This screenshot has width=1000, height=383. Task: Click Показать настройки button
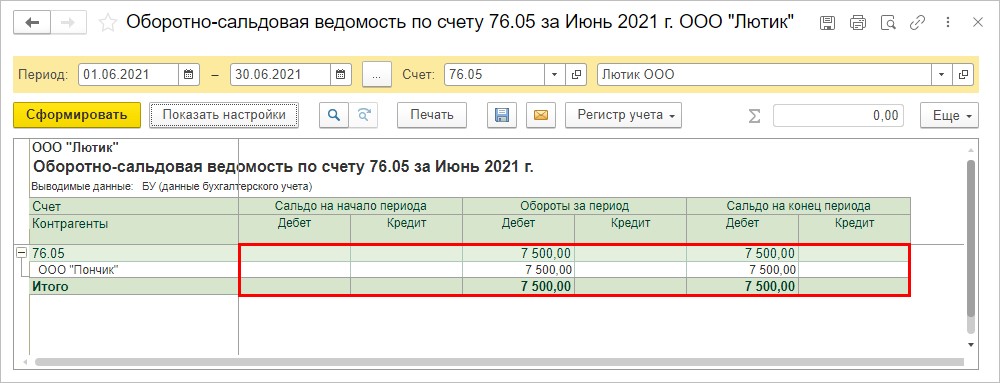pyautogui.click(x=224, y=115)
